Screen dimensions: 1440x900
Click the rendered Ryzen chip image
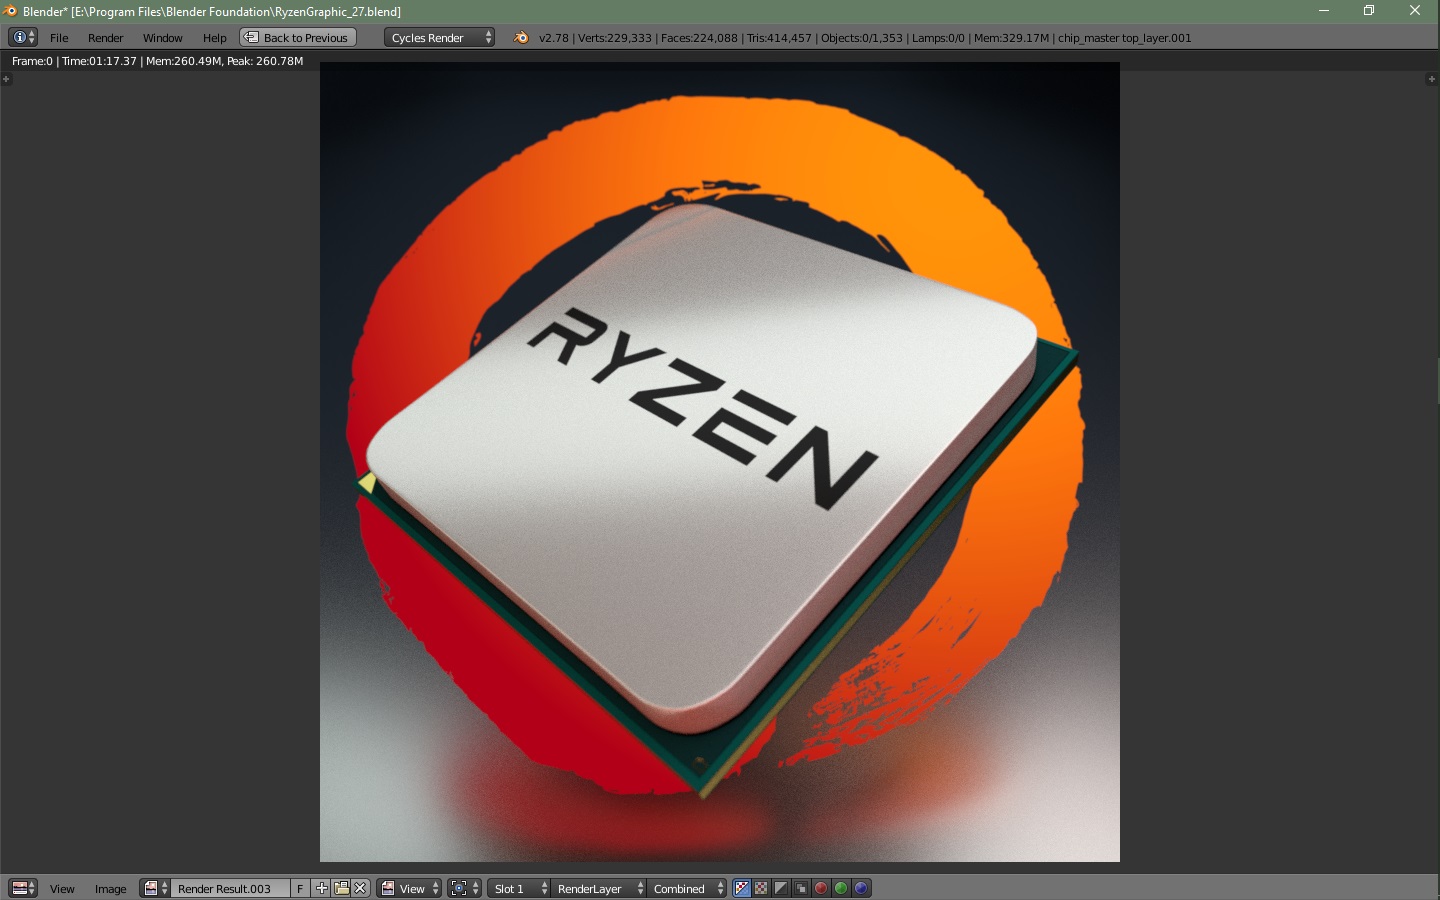[720, 462]
